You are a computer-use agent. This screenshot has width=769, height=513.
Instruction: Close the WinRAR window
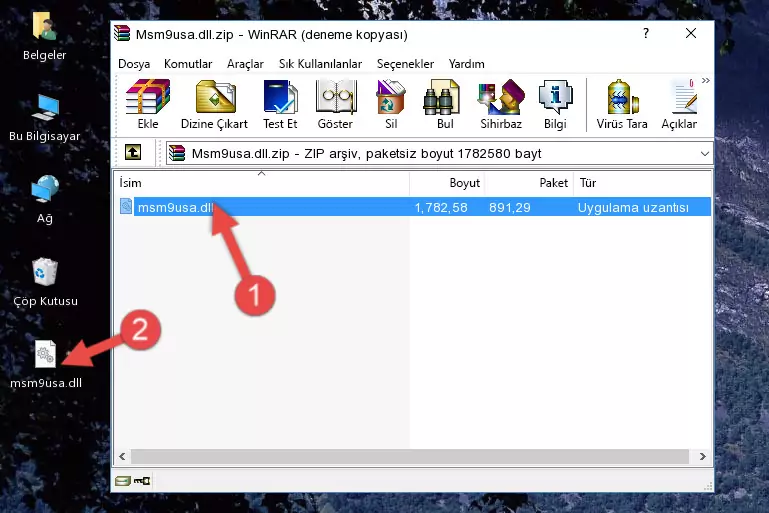[x=691, y=33]
